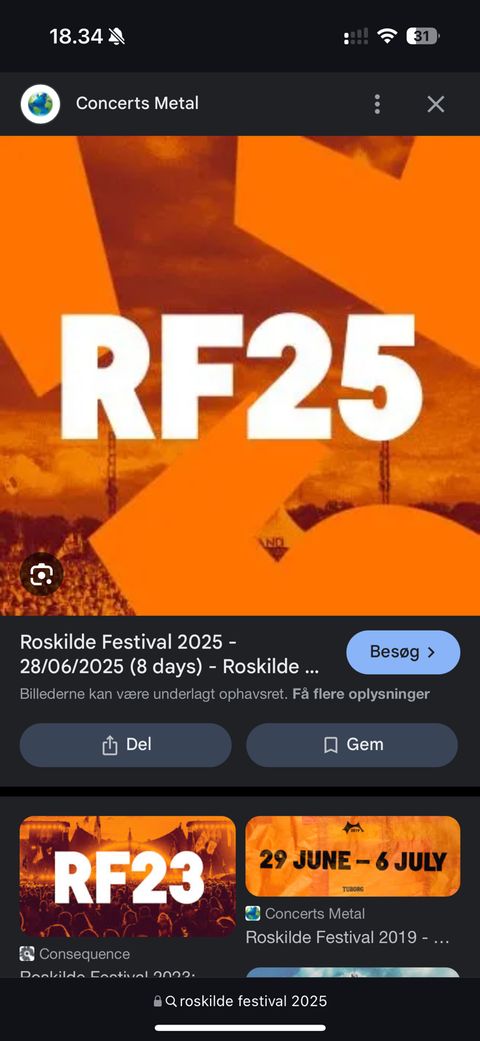Tap the Del share button
The width and height of the screenshot is (480, 1041).
[125, 745]
